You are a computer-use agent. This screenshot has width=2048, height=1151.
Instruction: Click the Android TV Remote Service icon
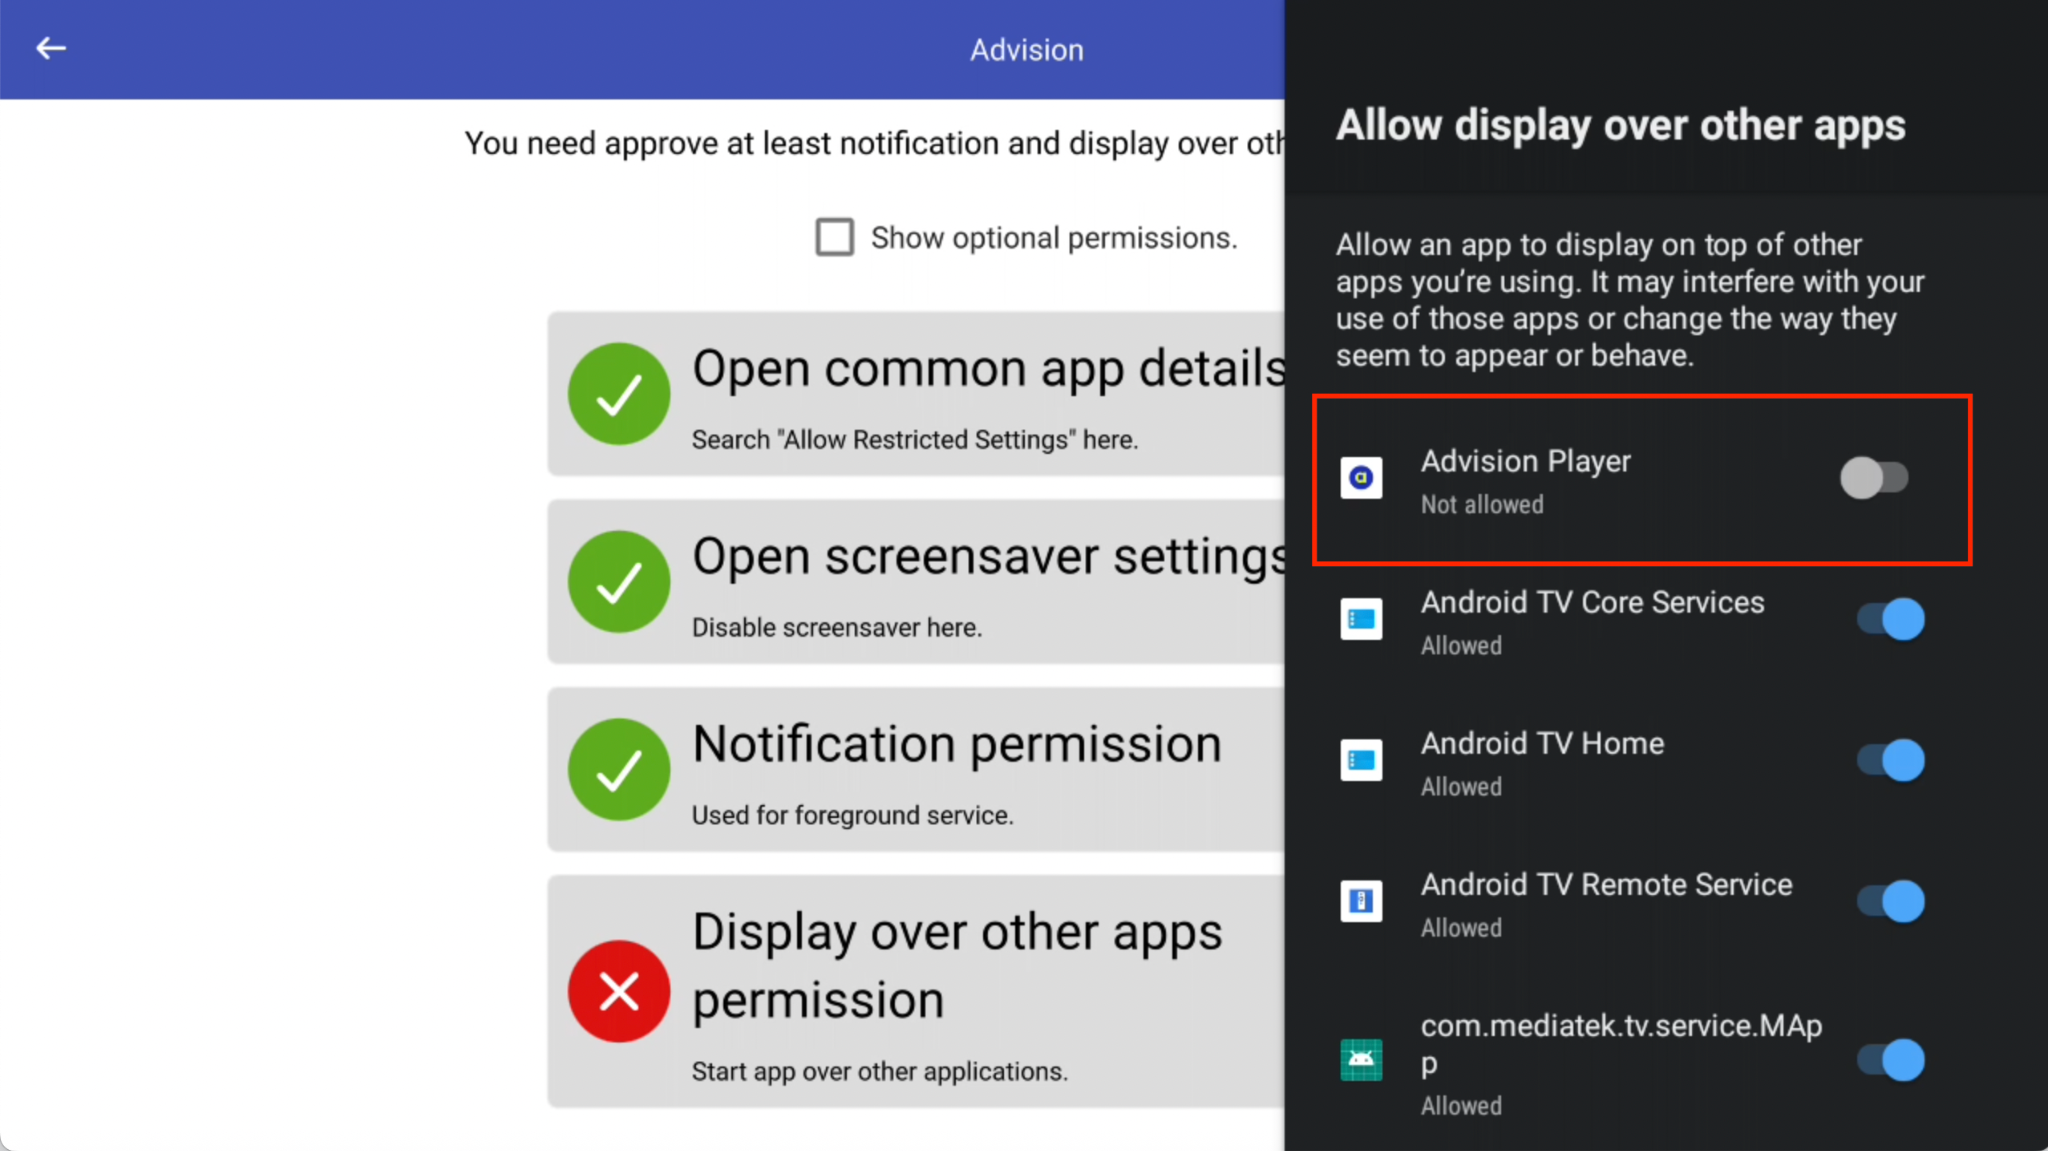coord(1361,901)
